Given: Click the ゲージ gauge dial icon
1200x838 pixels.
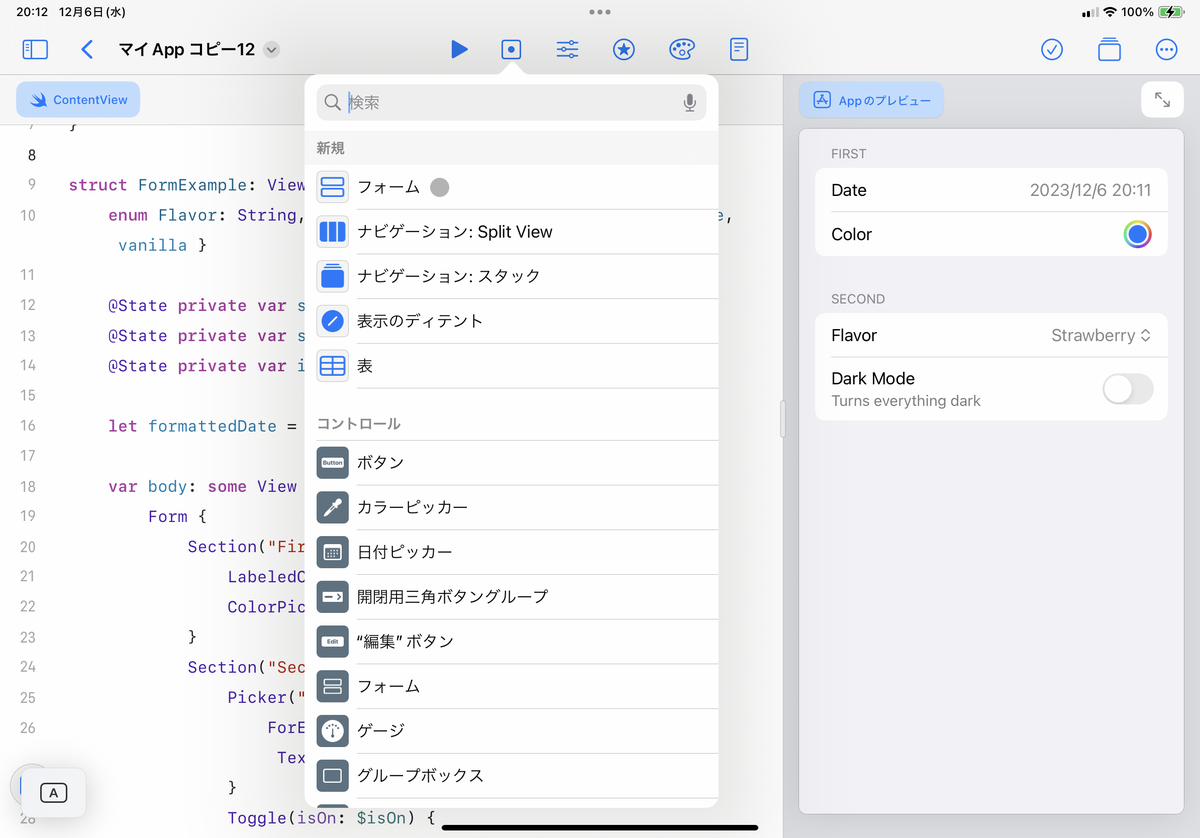Looking at the screenshot, I should pos(333,731).
